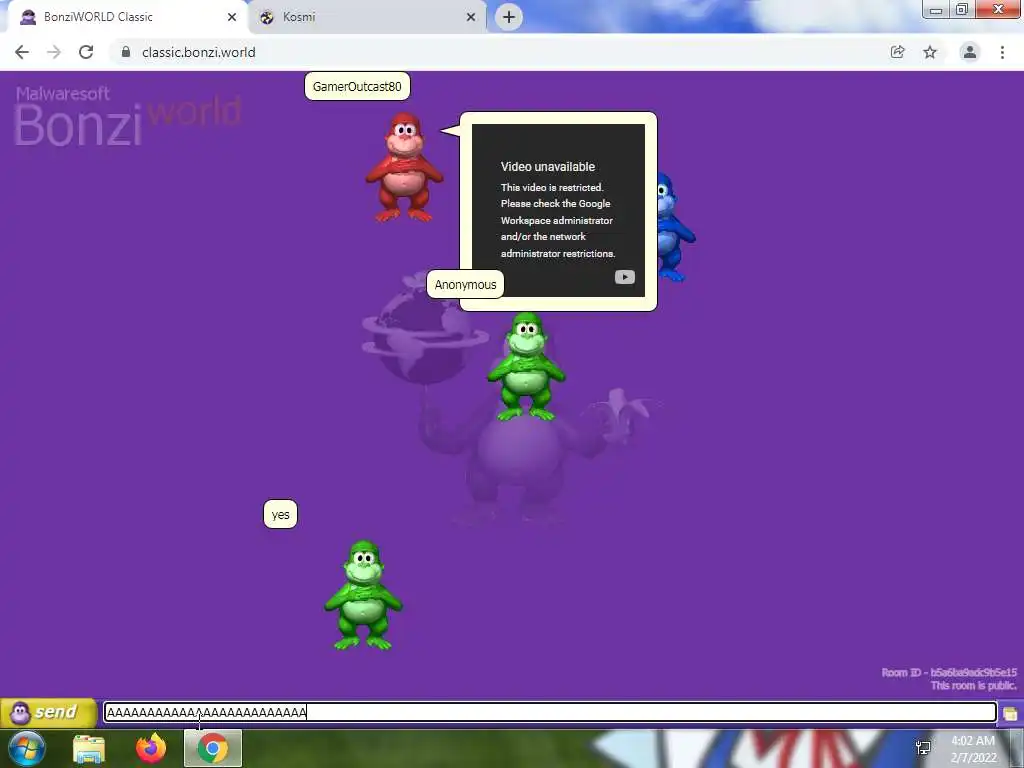The width and height of the screenshot is (1024, 768).
Task: Click the Anonymous green Bonzi
Action: coord(526,366)
